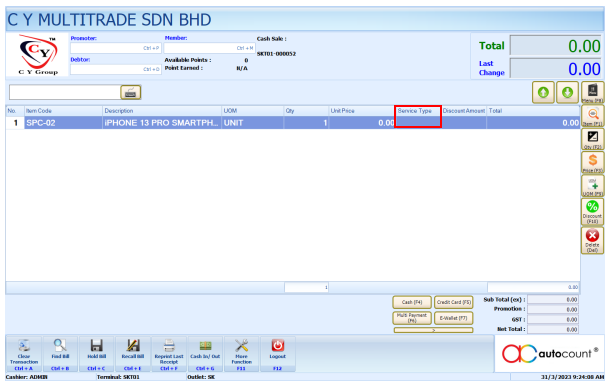Viewport: 612px width, 387px height.
Task: Focus the Member input field
Action: tap(210, 48)
